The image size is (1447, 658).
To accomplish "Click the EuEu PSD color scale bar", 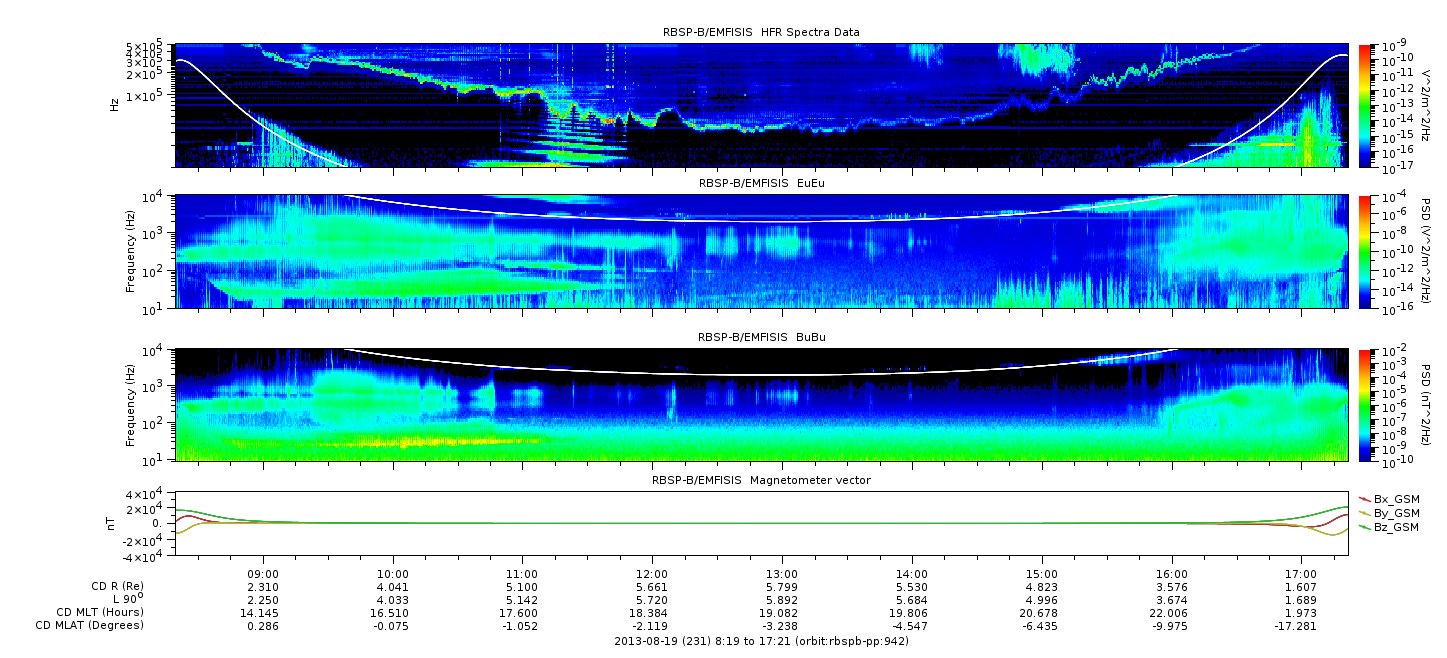I will tap(1365, 252).
